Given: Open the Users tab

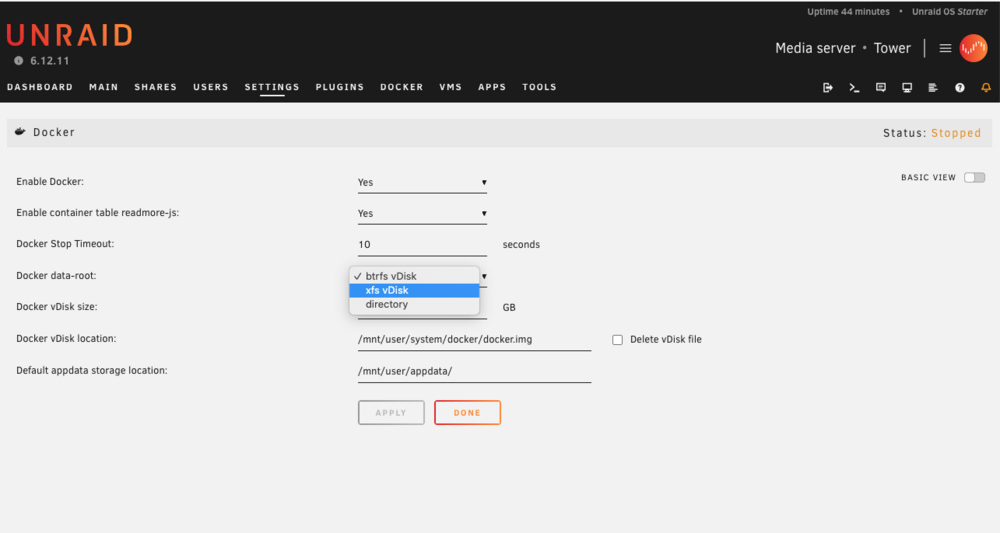Looking at the screenshot, I should (210, 87).
